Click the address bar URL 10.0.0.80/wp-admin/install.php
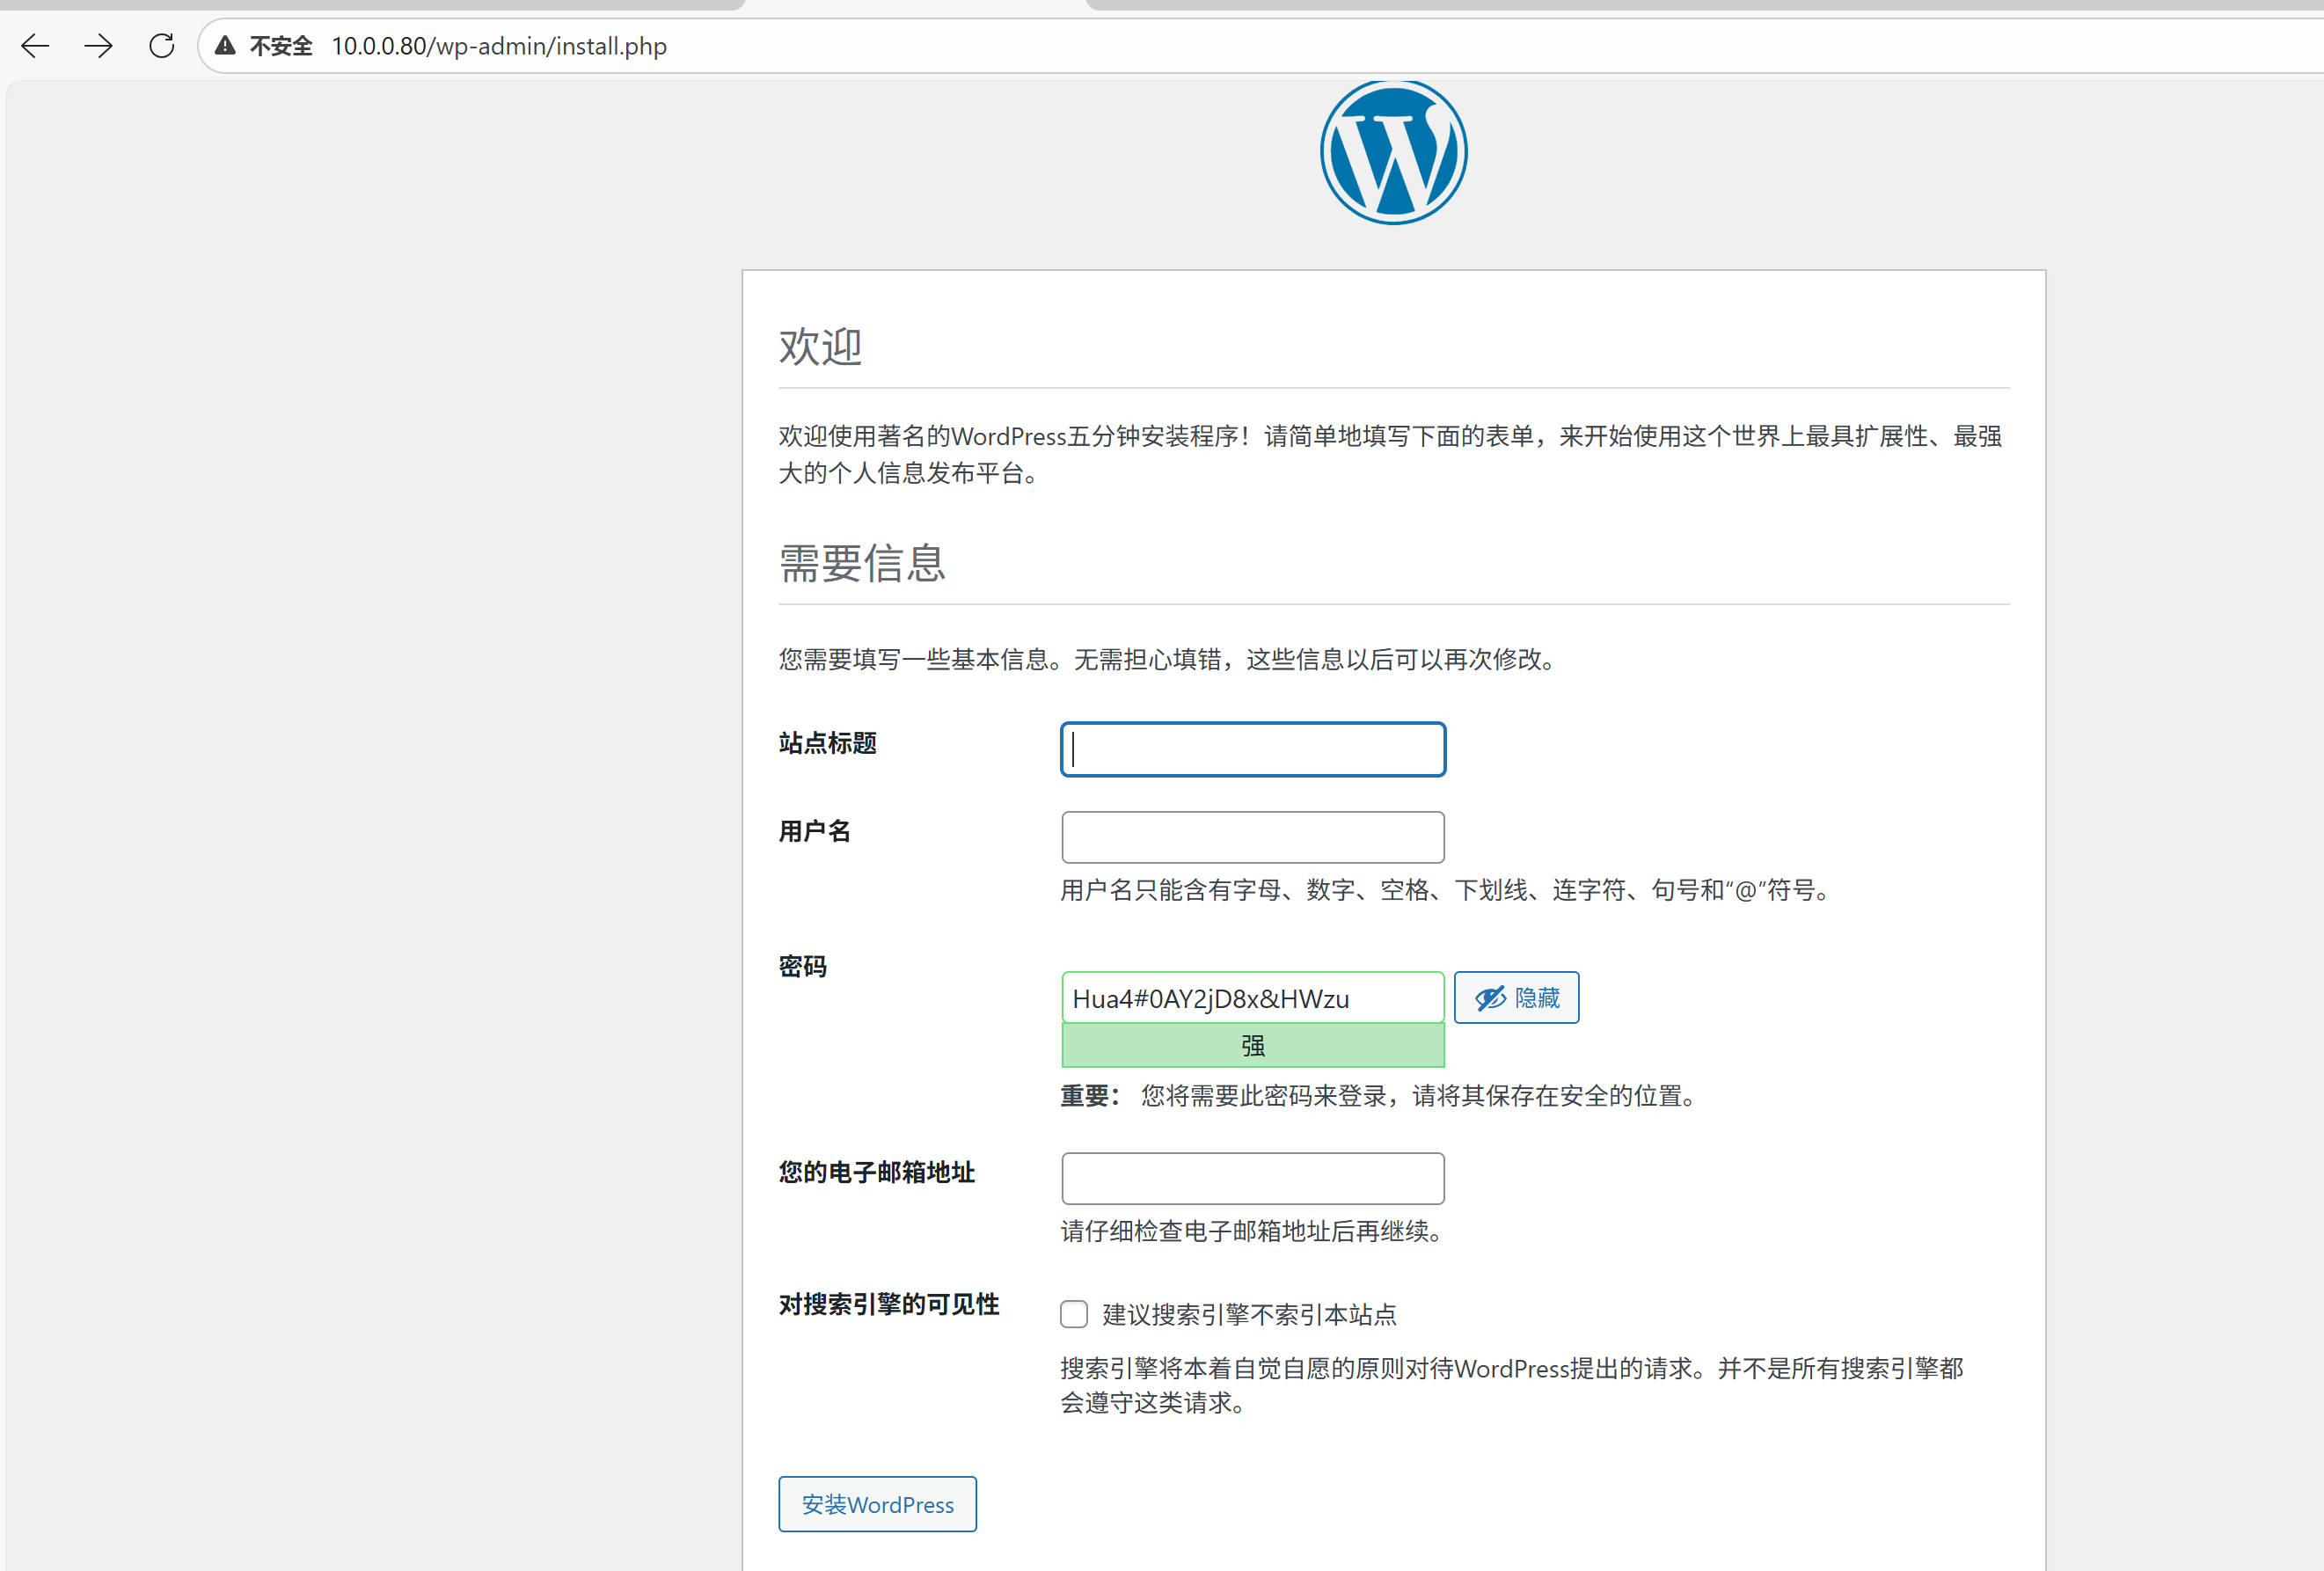The width and height of the screenshot is (2324, 1571). (x=499, y=46)
